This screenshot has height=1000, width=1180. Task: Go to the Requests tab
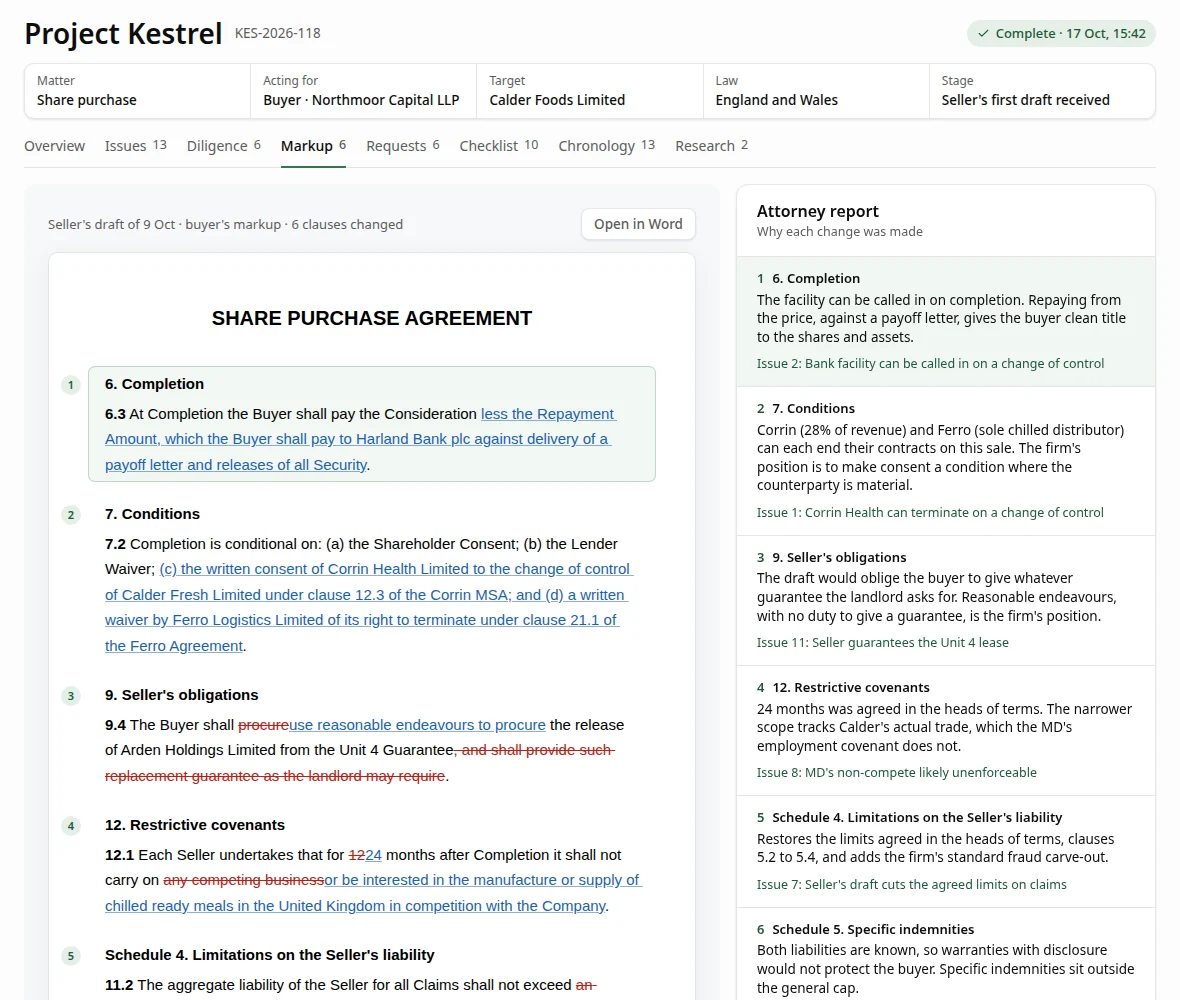coord(403,146)
